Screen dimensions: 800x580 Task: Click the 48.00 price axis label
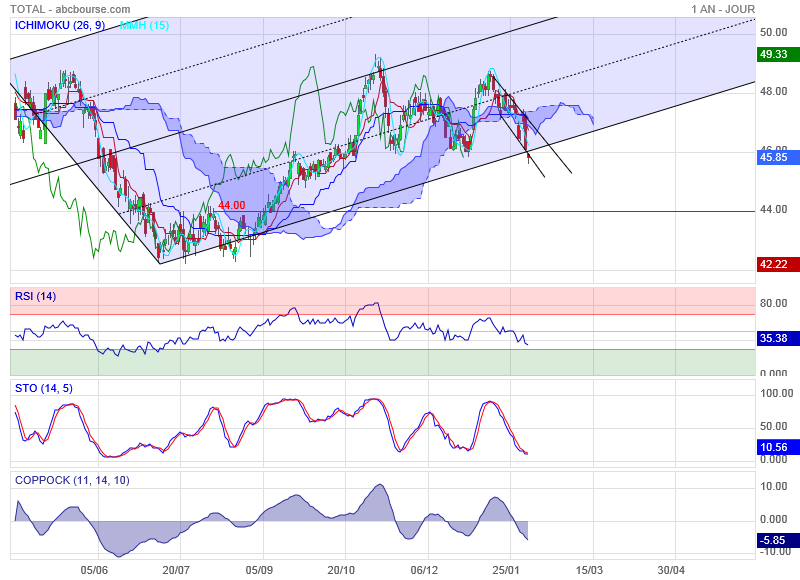coord(773,91)
